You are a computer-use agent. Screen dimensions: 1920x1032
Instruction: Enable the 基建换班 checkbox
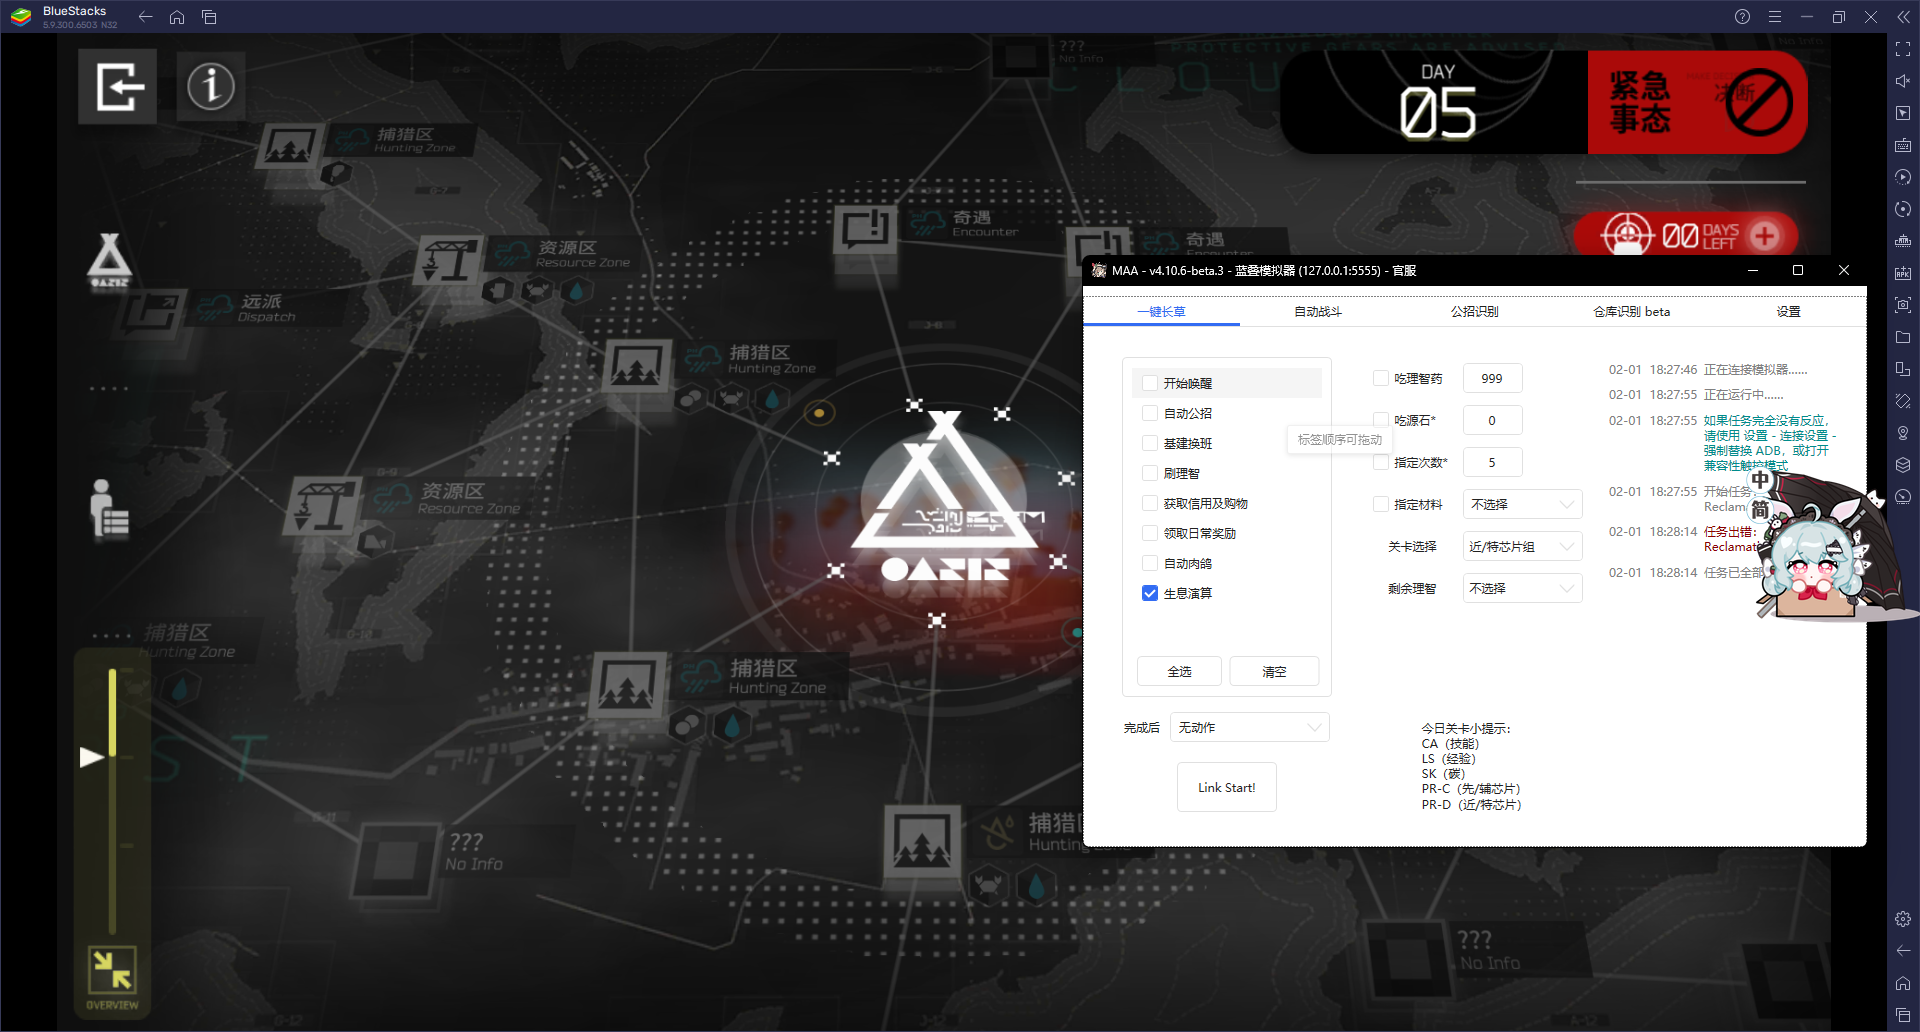(x=1150, y=443)
